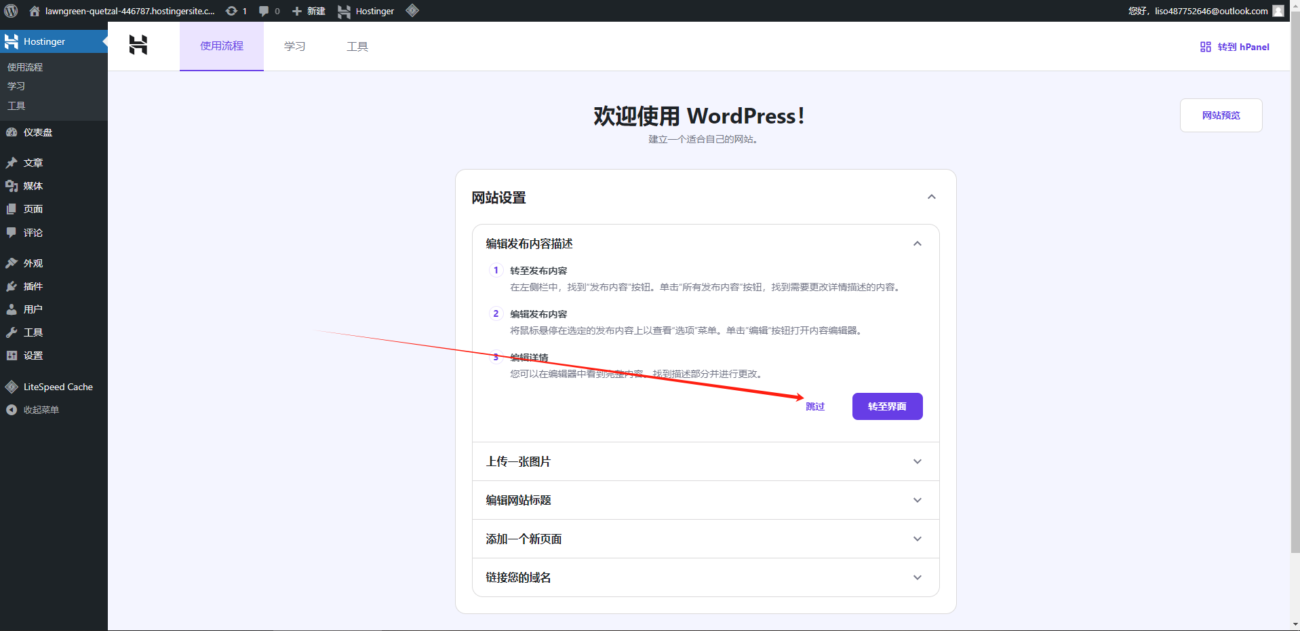Switch to the 学习 tab
The height and width of the screenshot is (631, 1300).
(x=294, y=46)
